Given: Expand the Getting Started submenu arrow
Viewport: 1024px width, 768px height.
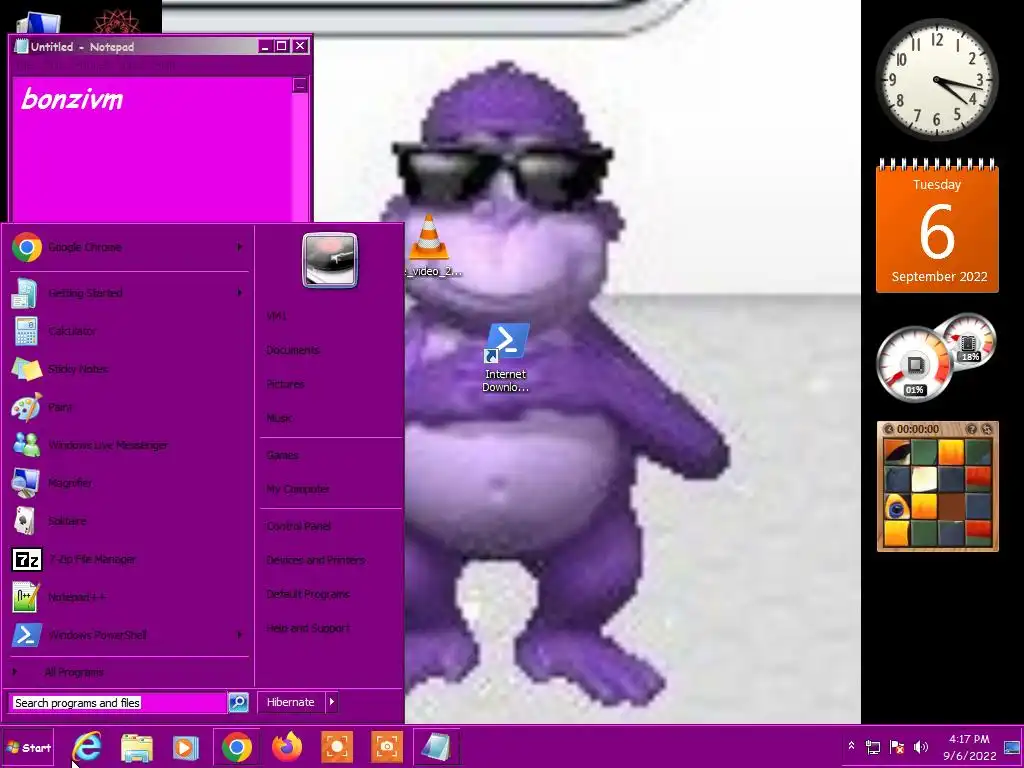Looking at the screenshot, I should click(x=240, y=293).
